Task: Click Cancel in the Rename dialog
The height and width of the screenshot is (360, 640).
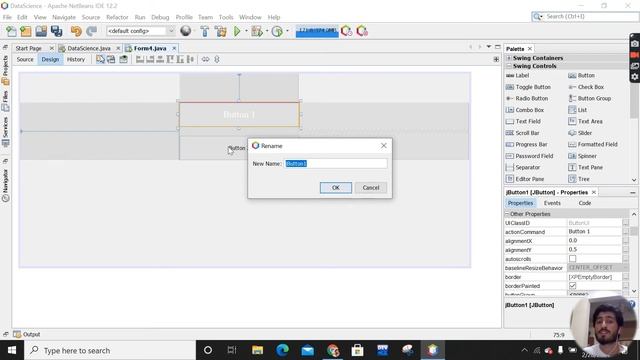Action: coord(371,188)
